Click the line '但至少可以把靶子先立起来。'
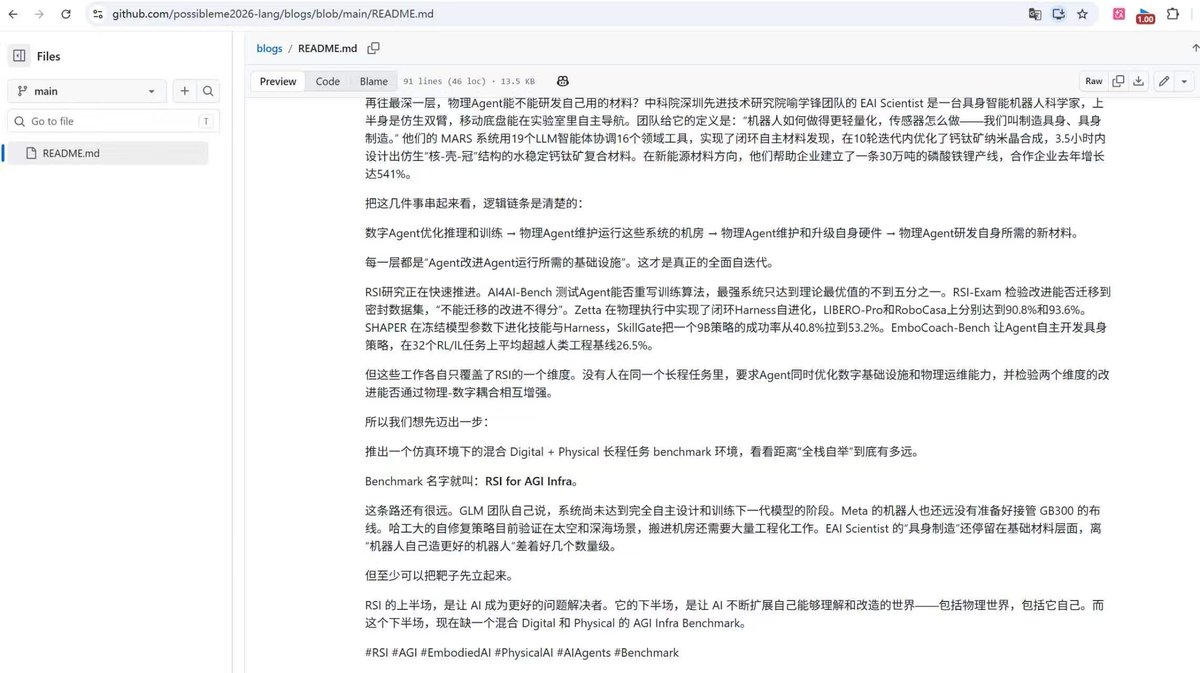The image size is (1200, 673). point(439,576)
